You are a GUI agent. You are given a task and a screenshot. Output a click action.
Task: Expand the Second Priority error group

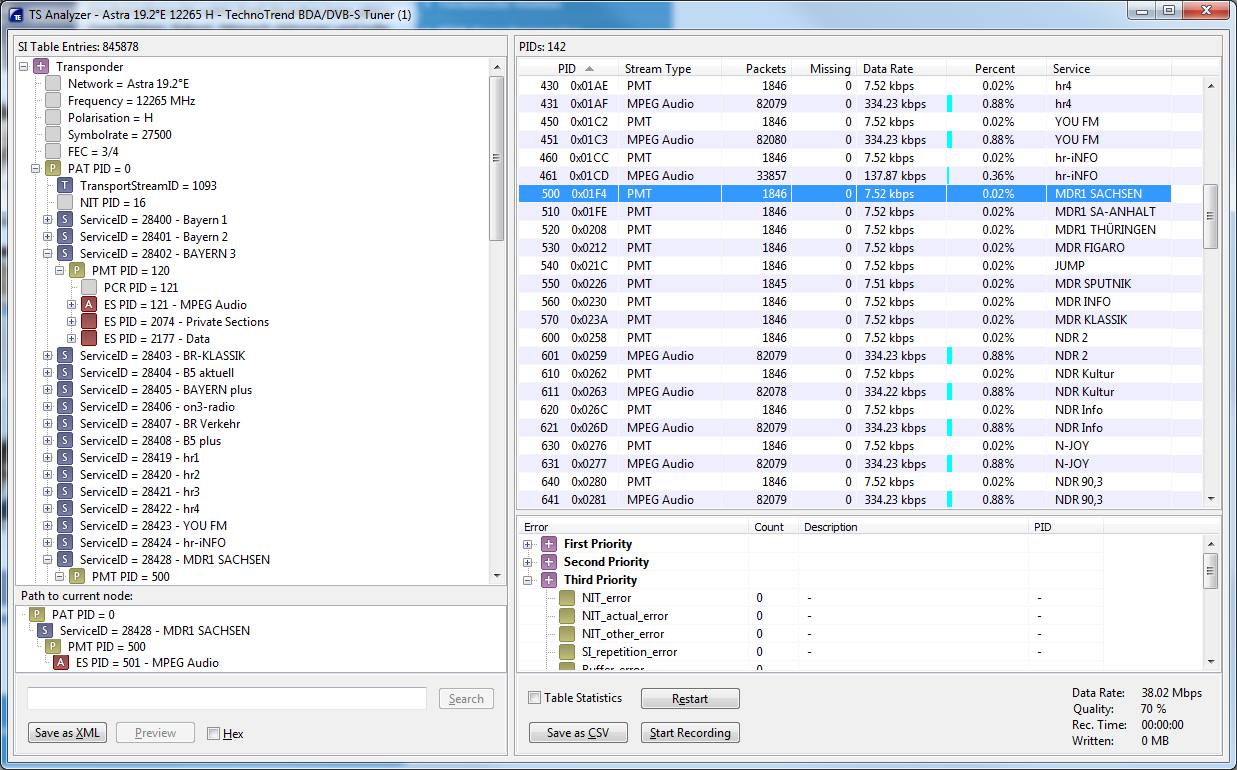coord(528,562)
